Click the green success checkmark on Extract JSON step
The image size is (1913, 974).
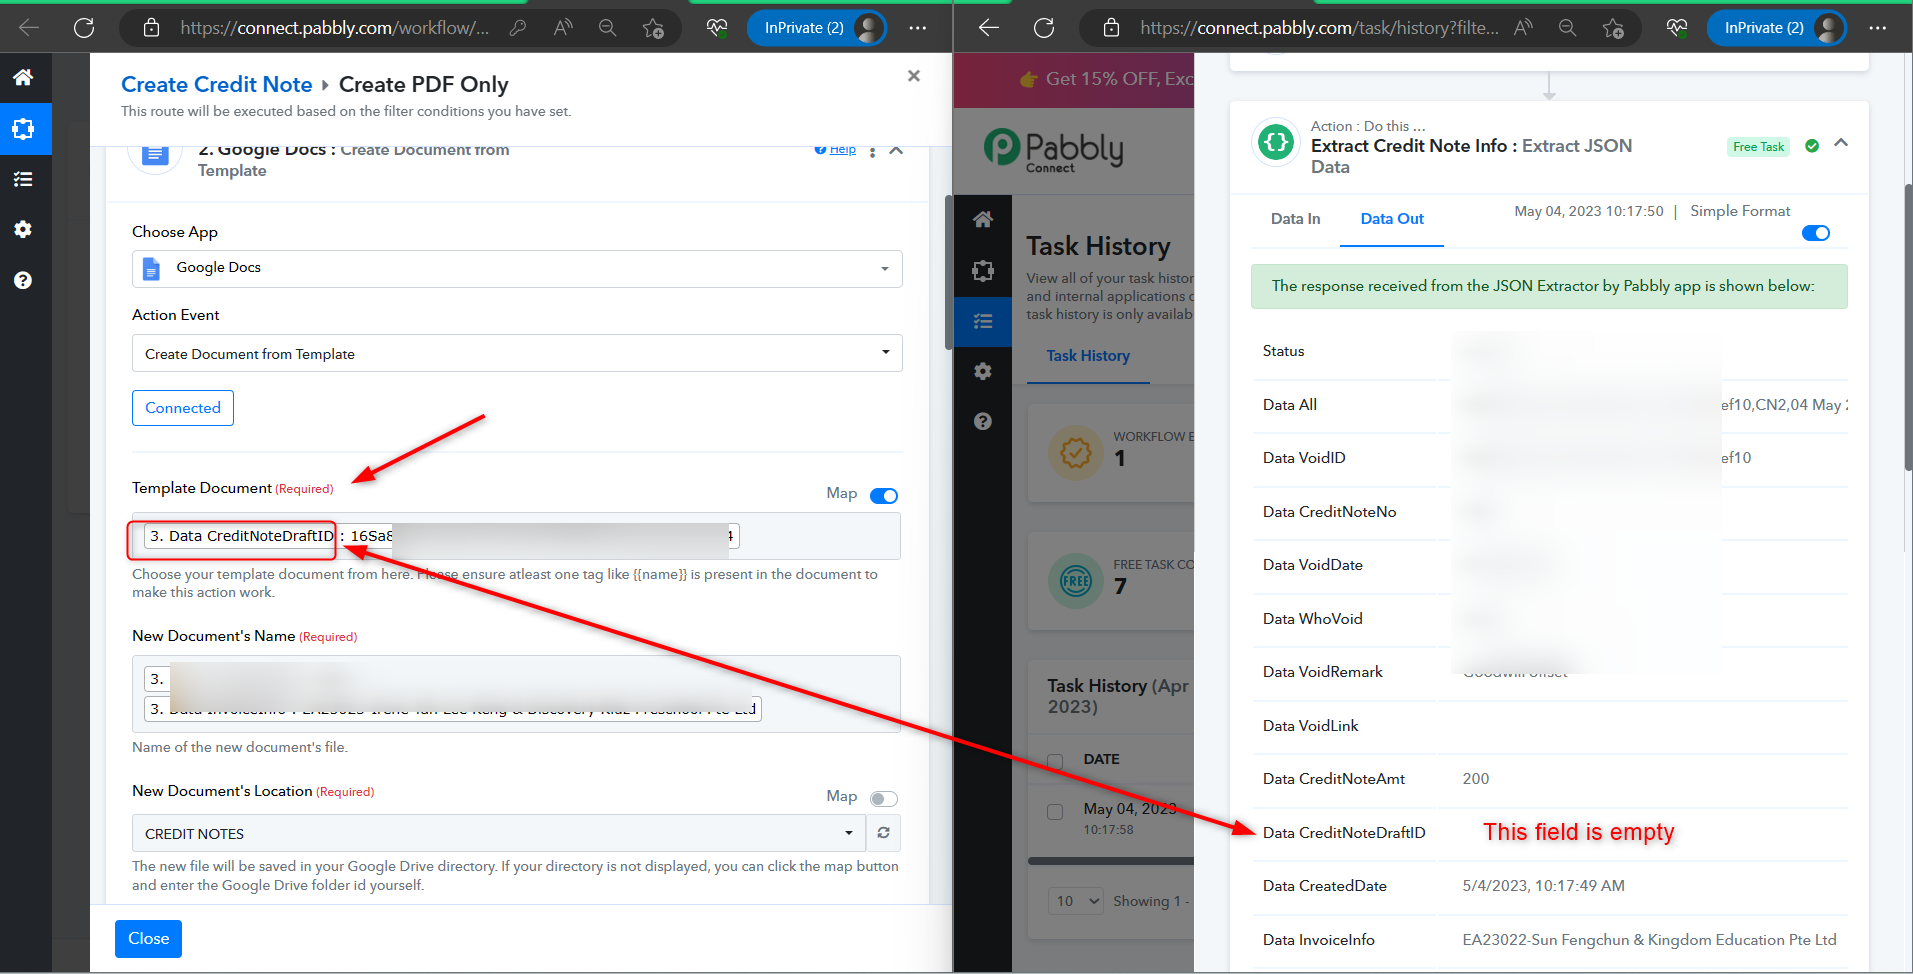[x=1812, y=146]
